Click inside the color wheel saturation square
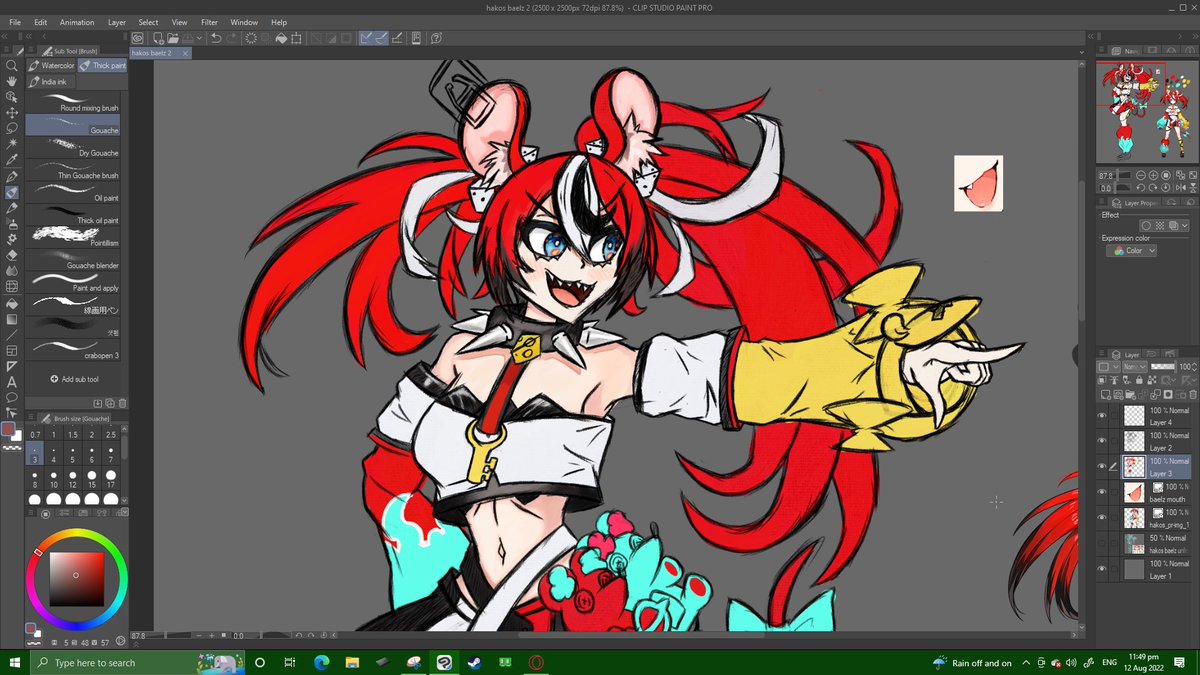 tap(77, 579)
